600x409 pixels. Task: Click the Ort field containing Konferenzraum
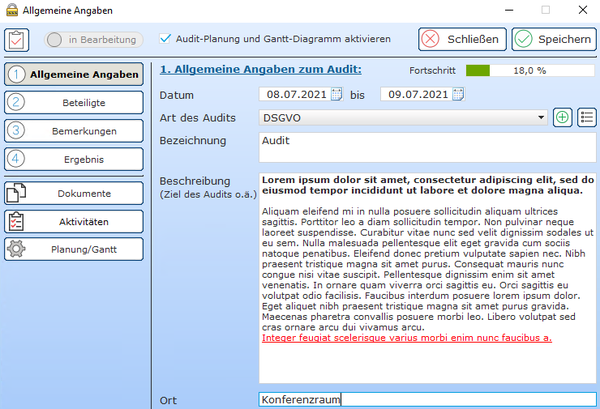(427, 399)
